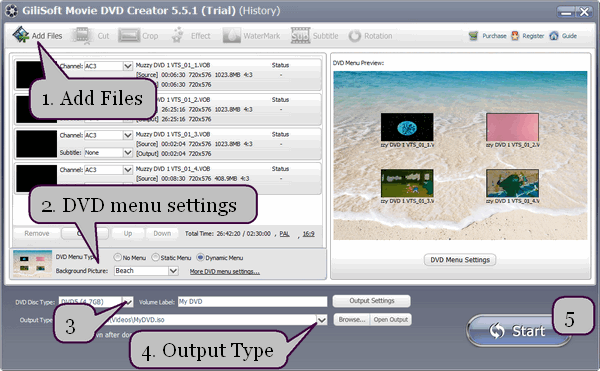
Task: Click the Browse... button
Action: point(352,319)
